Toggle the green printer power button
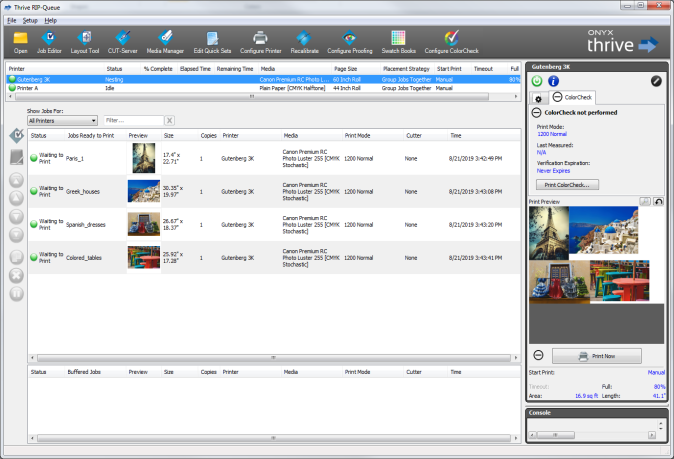 coord(538,81)
